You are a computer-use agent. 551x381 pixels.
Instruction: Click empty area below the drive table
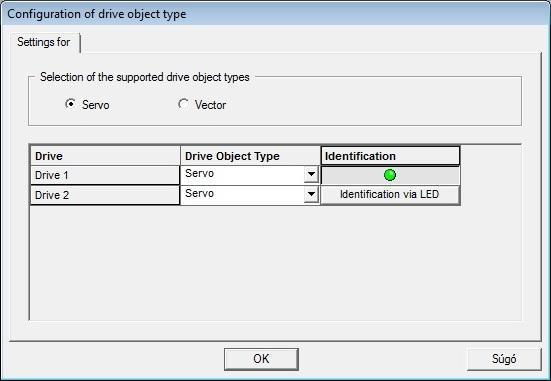tap(274, 262)
